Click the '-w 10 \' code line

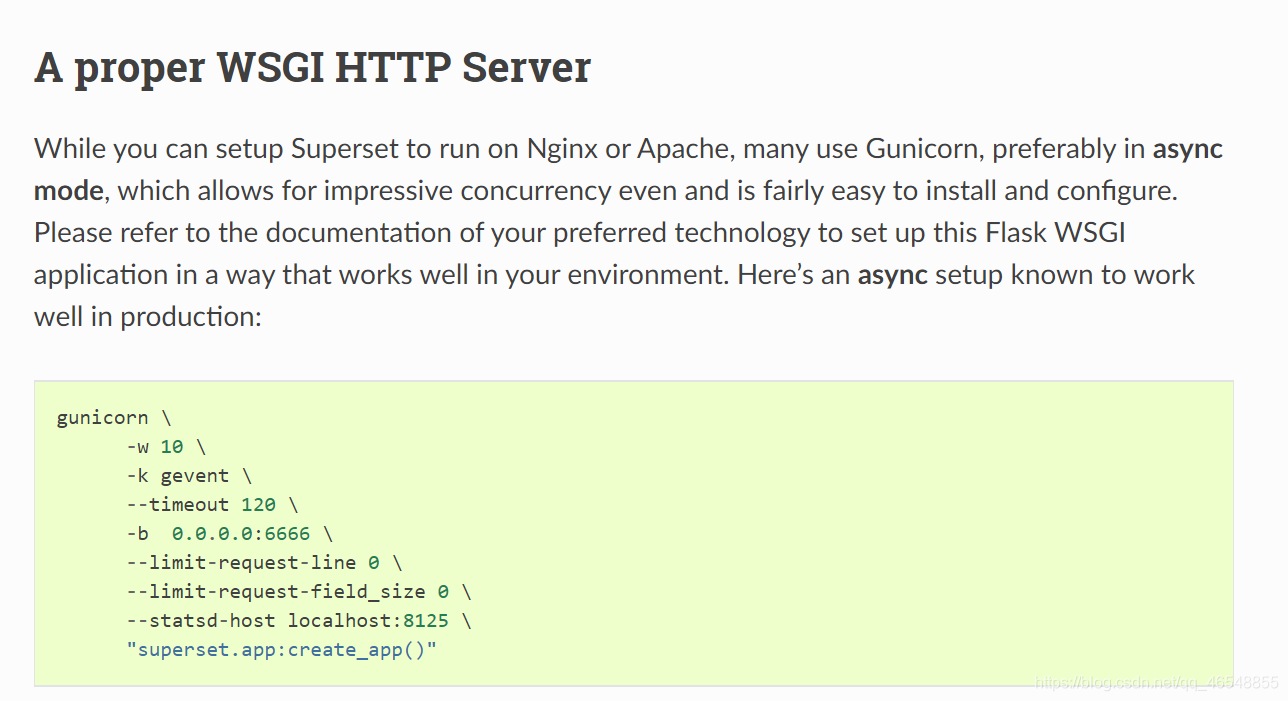click(166, 447)
